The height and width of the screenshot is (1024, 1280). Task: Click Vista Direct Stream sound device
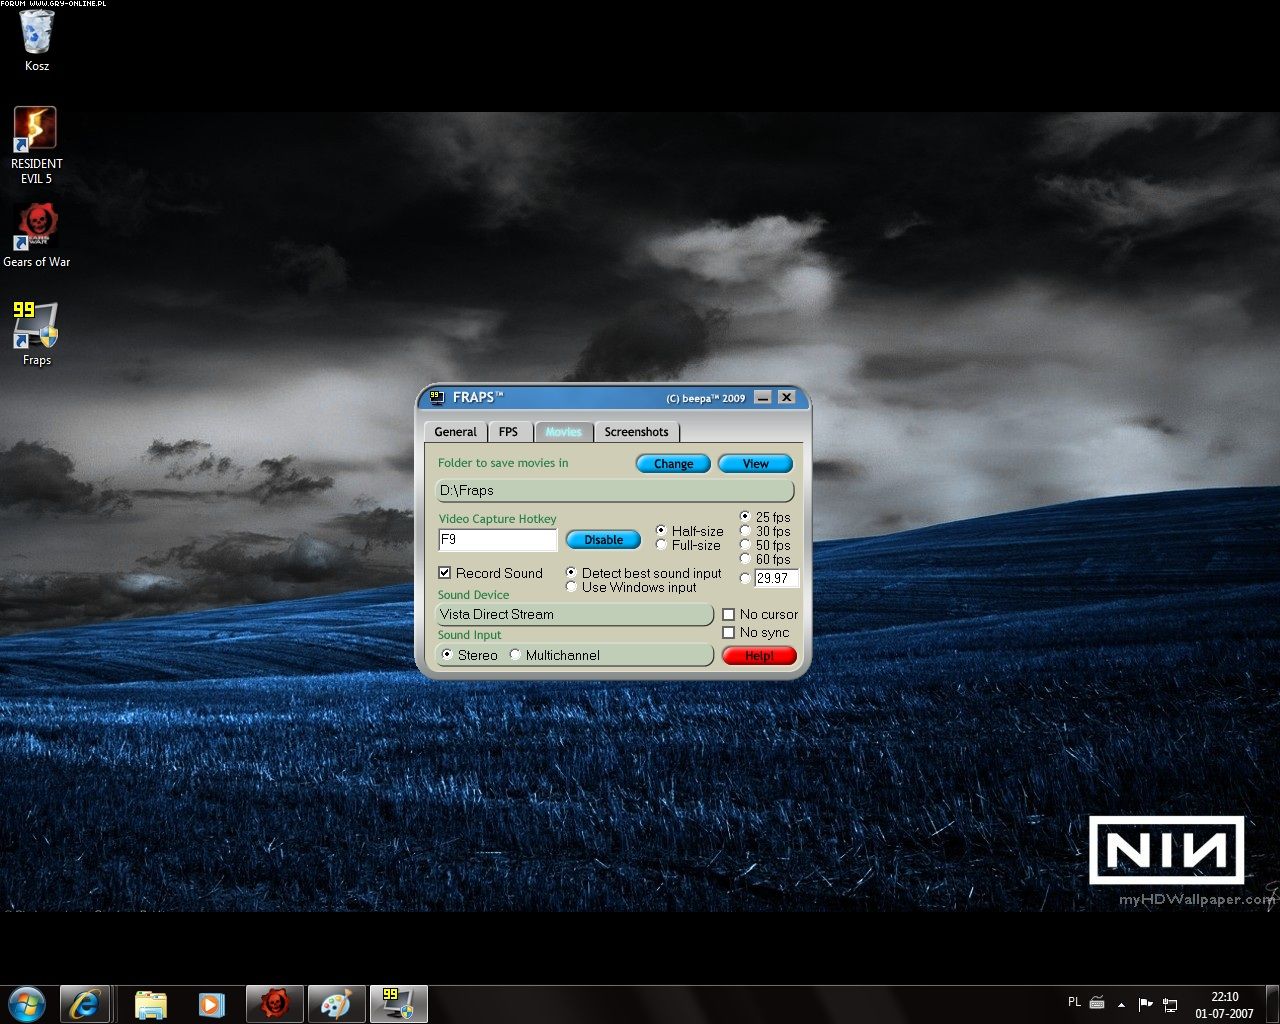point(575,615)
